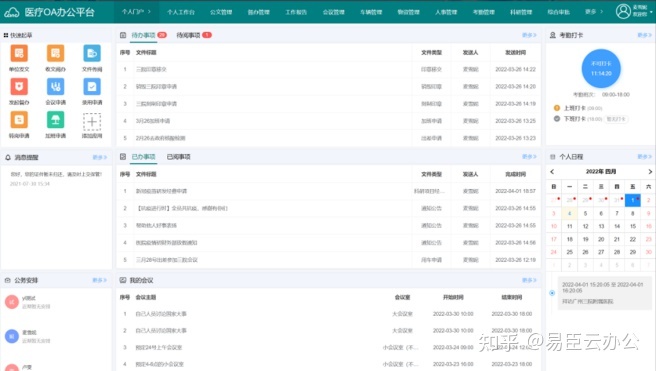This screenshot has width=656, height=371.
Task: Open 考勤管理 in the top navigation
Action: click(x=484, y=12)
